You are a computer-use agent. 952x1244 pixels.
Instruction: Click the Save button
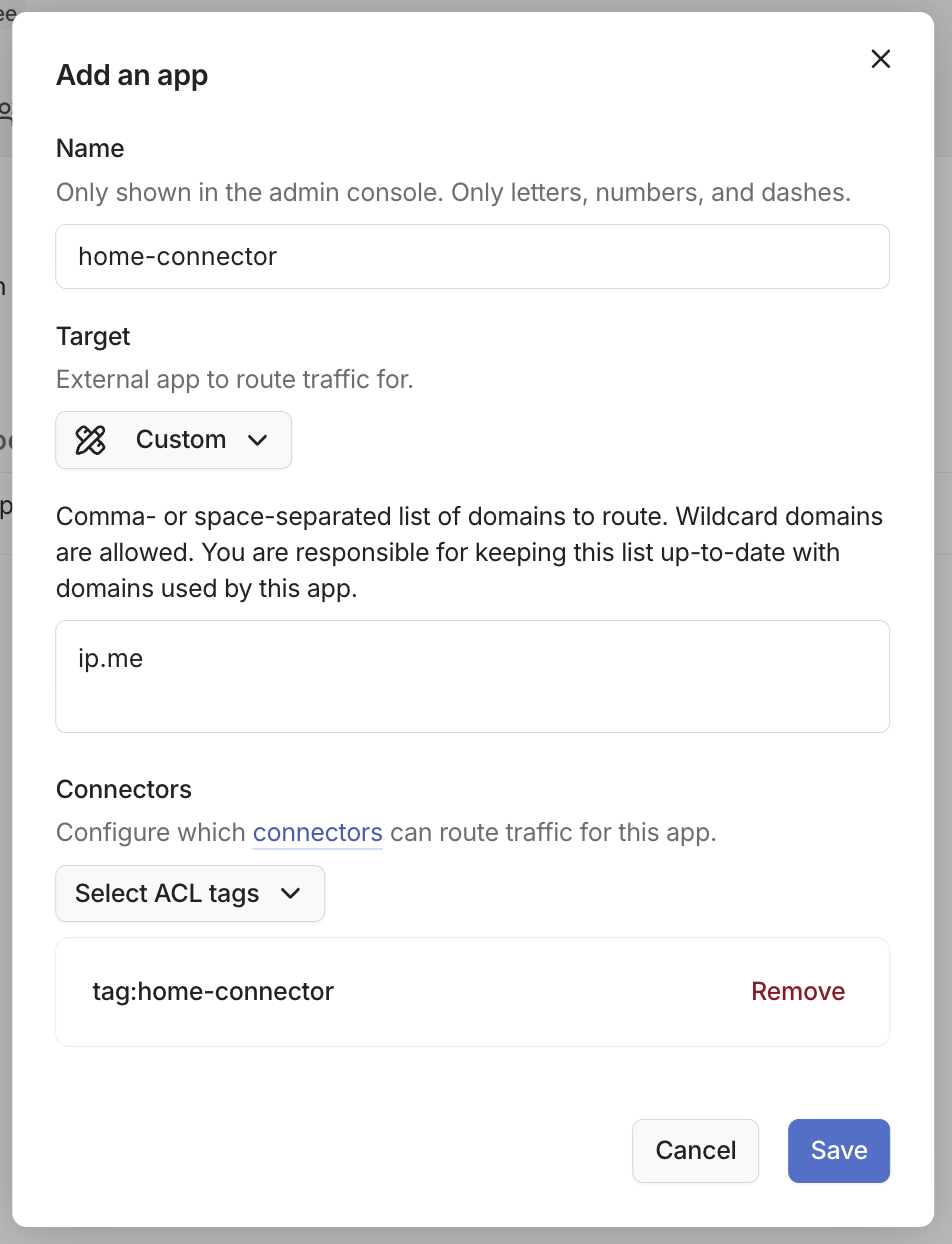(838, 1150)
